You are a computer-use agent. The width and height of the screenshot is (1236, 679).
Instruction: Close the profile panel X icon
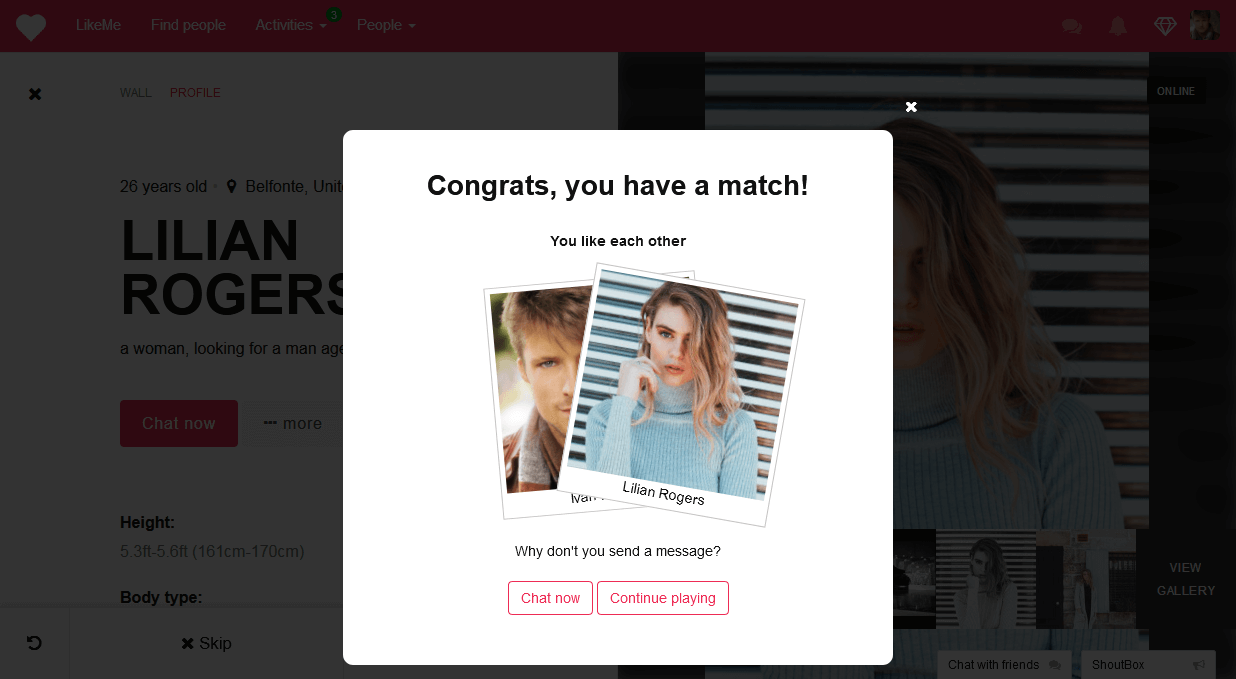tap(35, 94)
